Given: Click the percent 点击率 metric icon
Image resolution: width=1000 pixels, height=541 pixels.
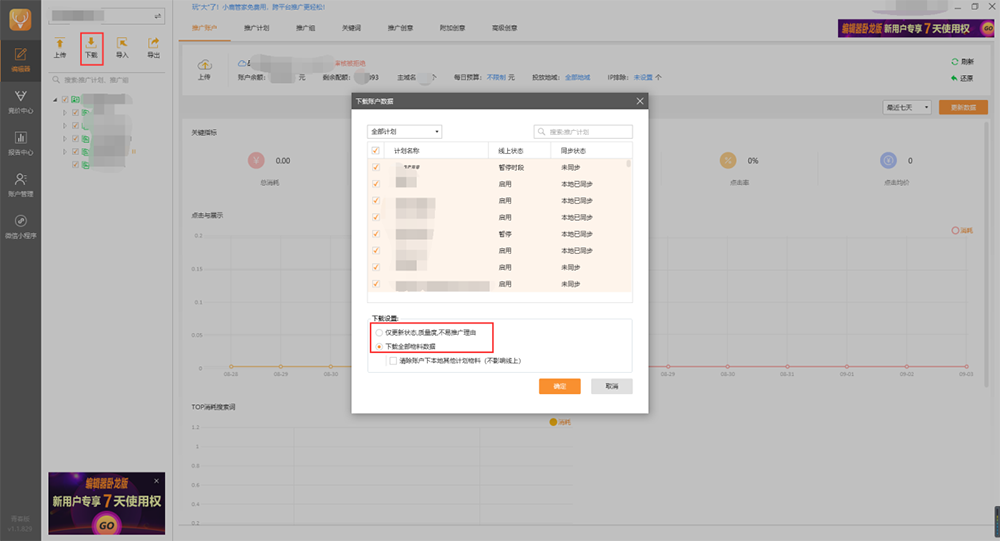Looking at the screenshot, I should (728, 161).
